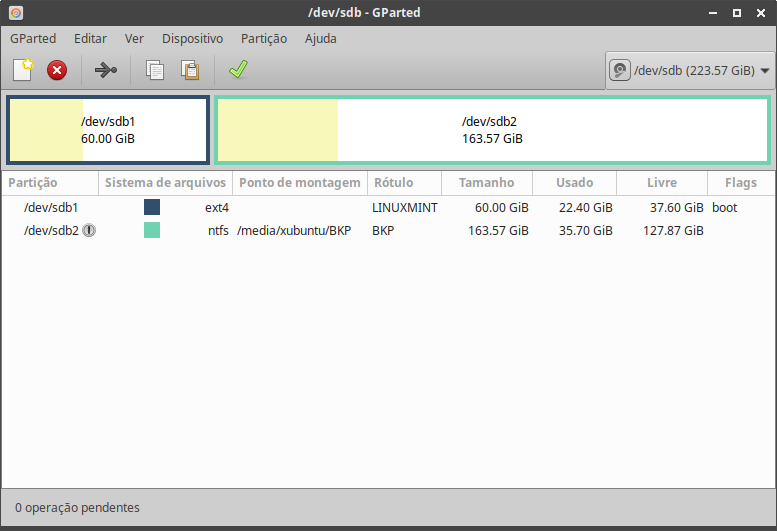Click the 37.60 GiB free value

[x=676, y=208]
